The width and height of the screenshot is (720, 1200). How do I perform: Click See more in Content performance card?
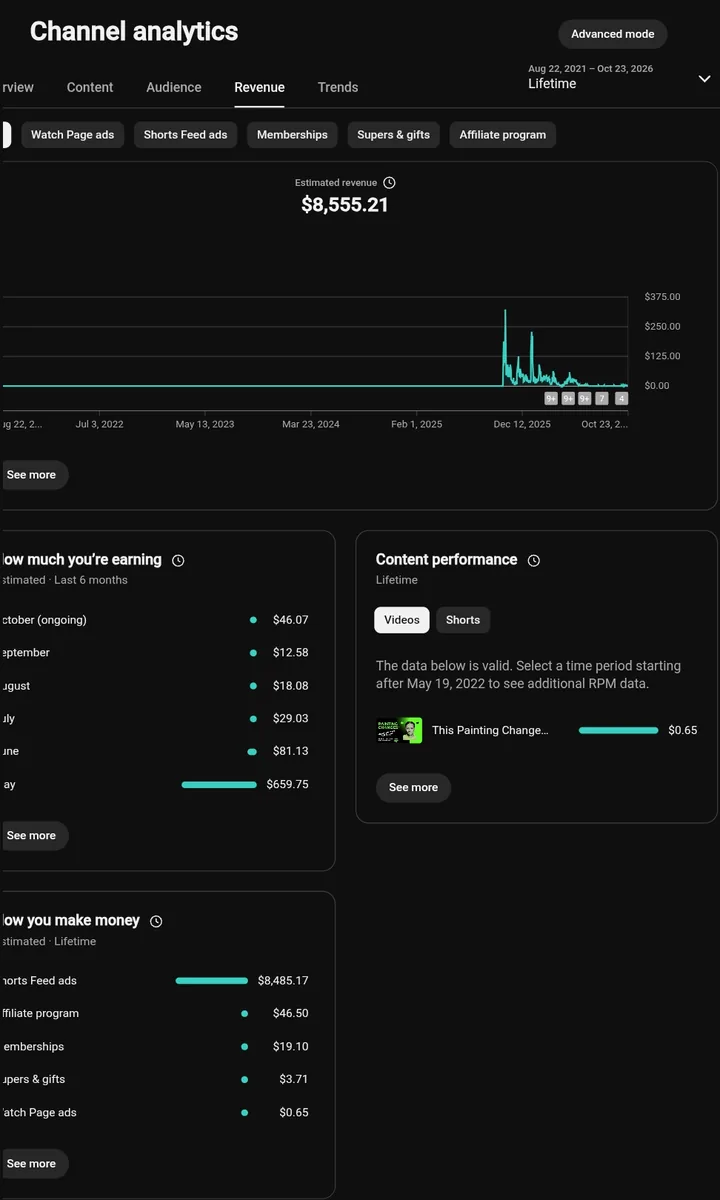[x=413, y=788]
